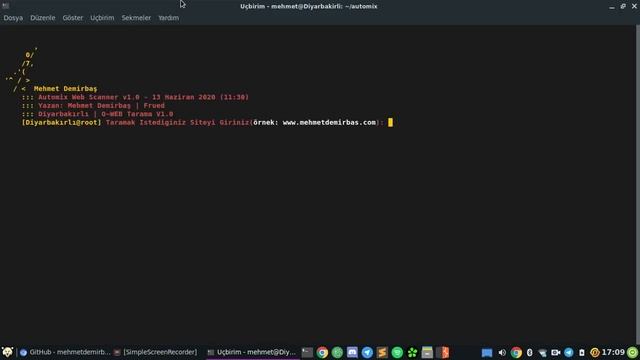Launch Spotify from the taskbar
640x360 pixels.
[x=397, y=352]
